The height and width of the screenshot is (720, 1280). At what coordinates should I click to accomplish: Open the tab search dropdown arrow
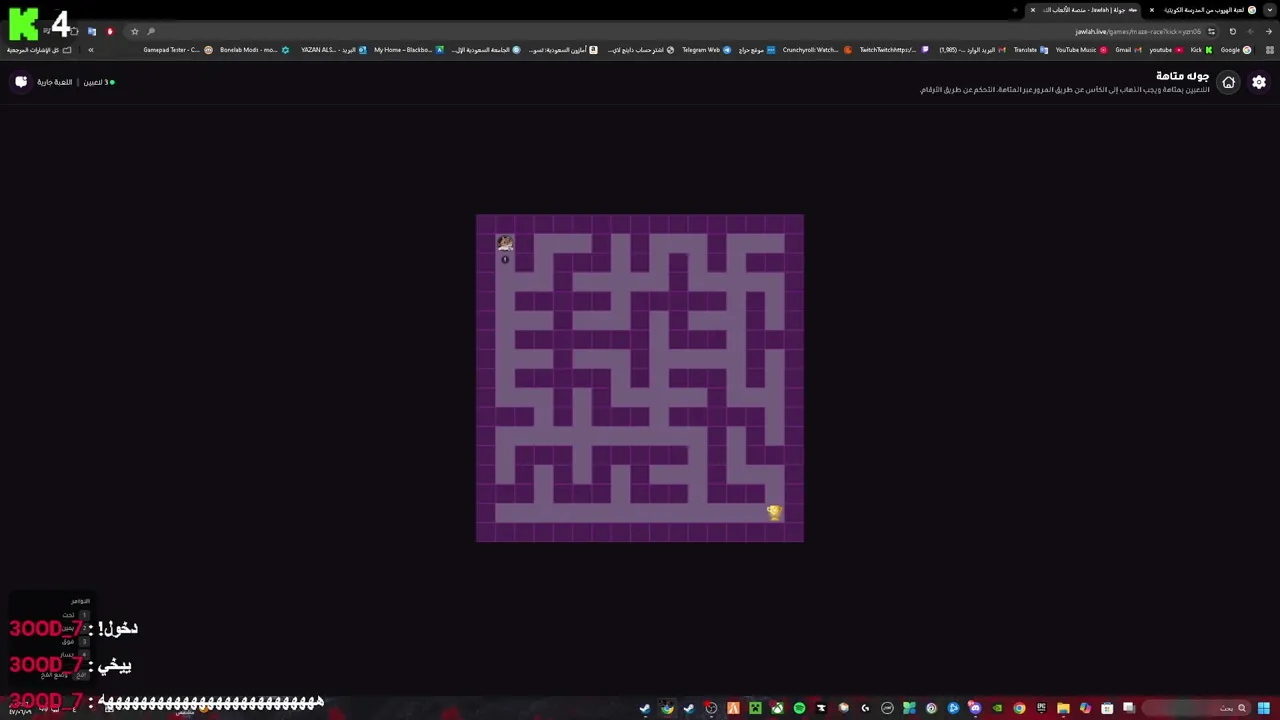(1269, 10)
